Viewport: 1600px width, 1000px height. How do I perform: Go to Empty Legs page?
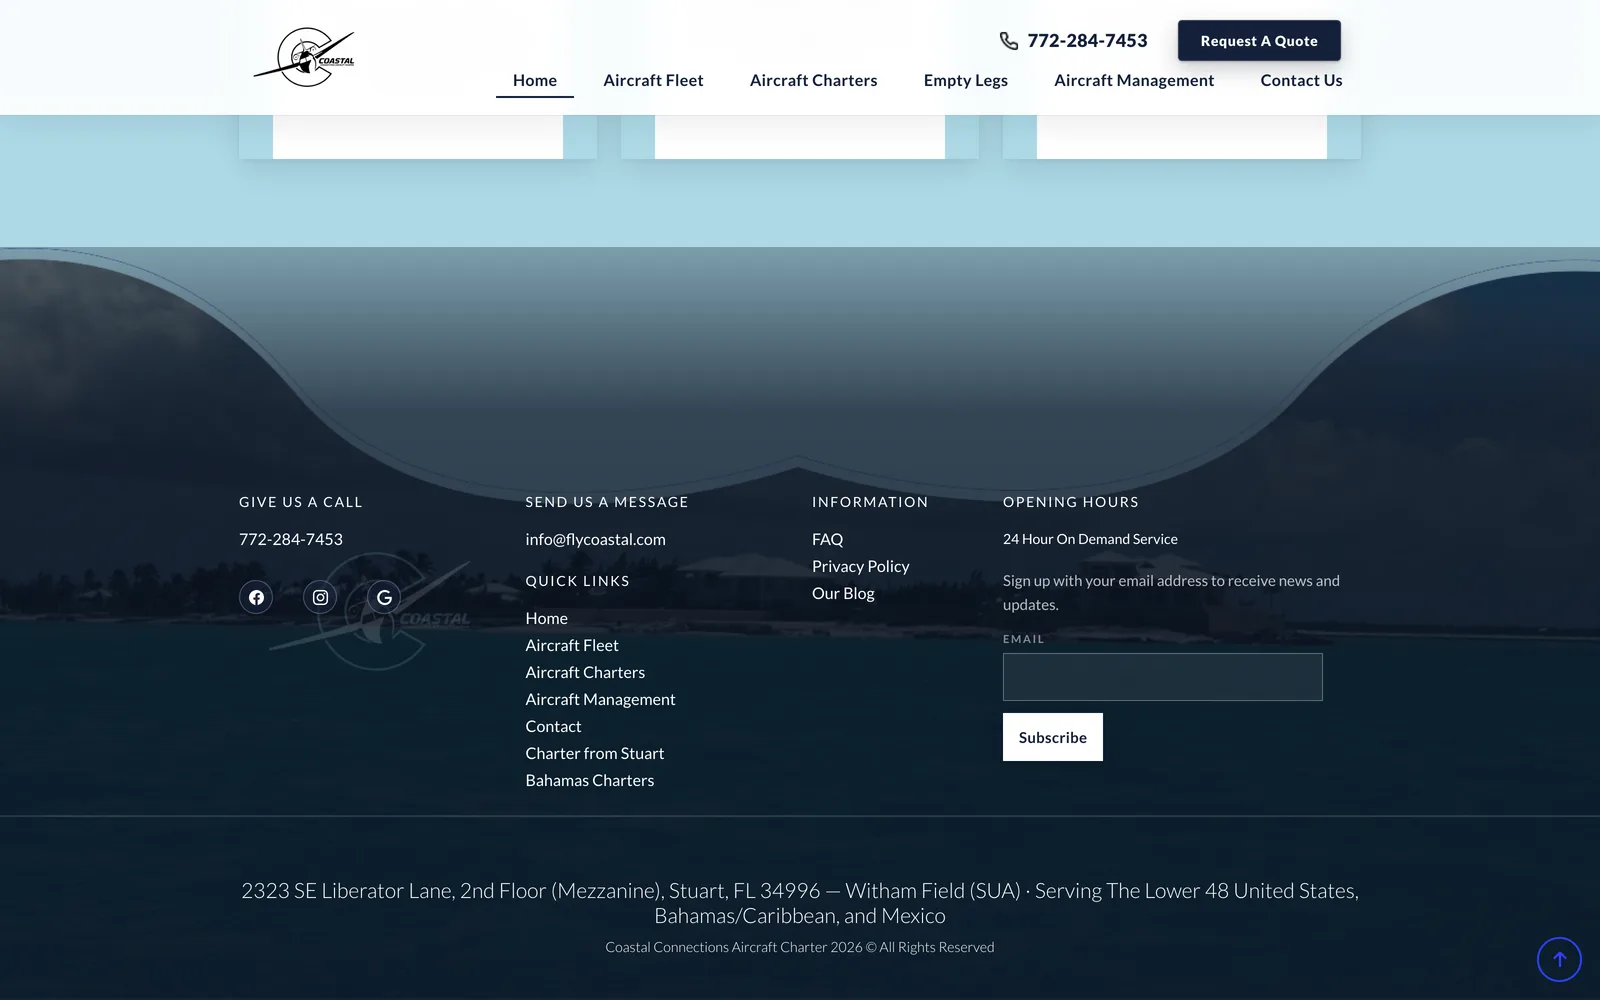tap(966, 80)
